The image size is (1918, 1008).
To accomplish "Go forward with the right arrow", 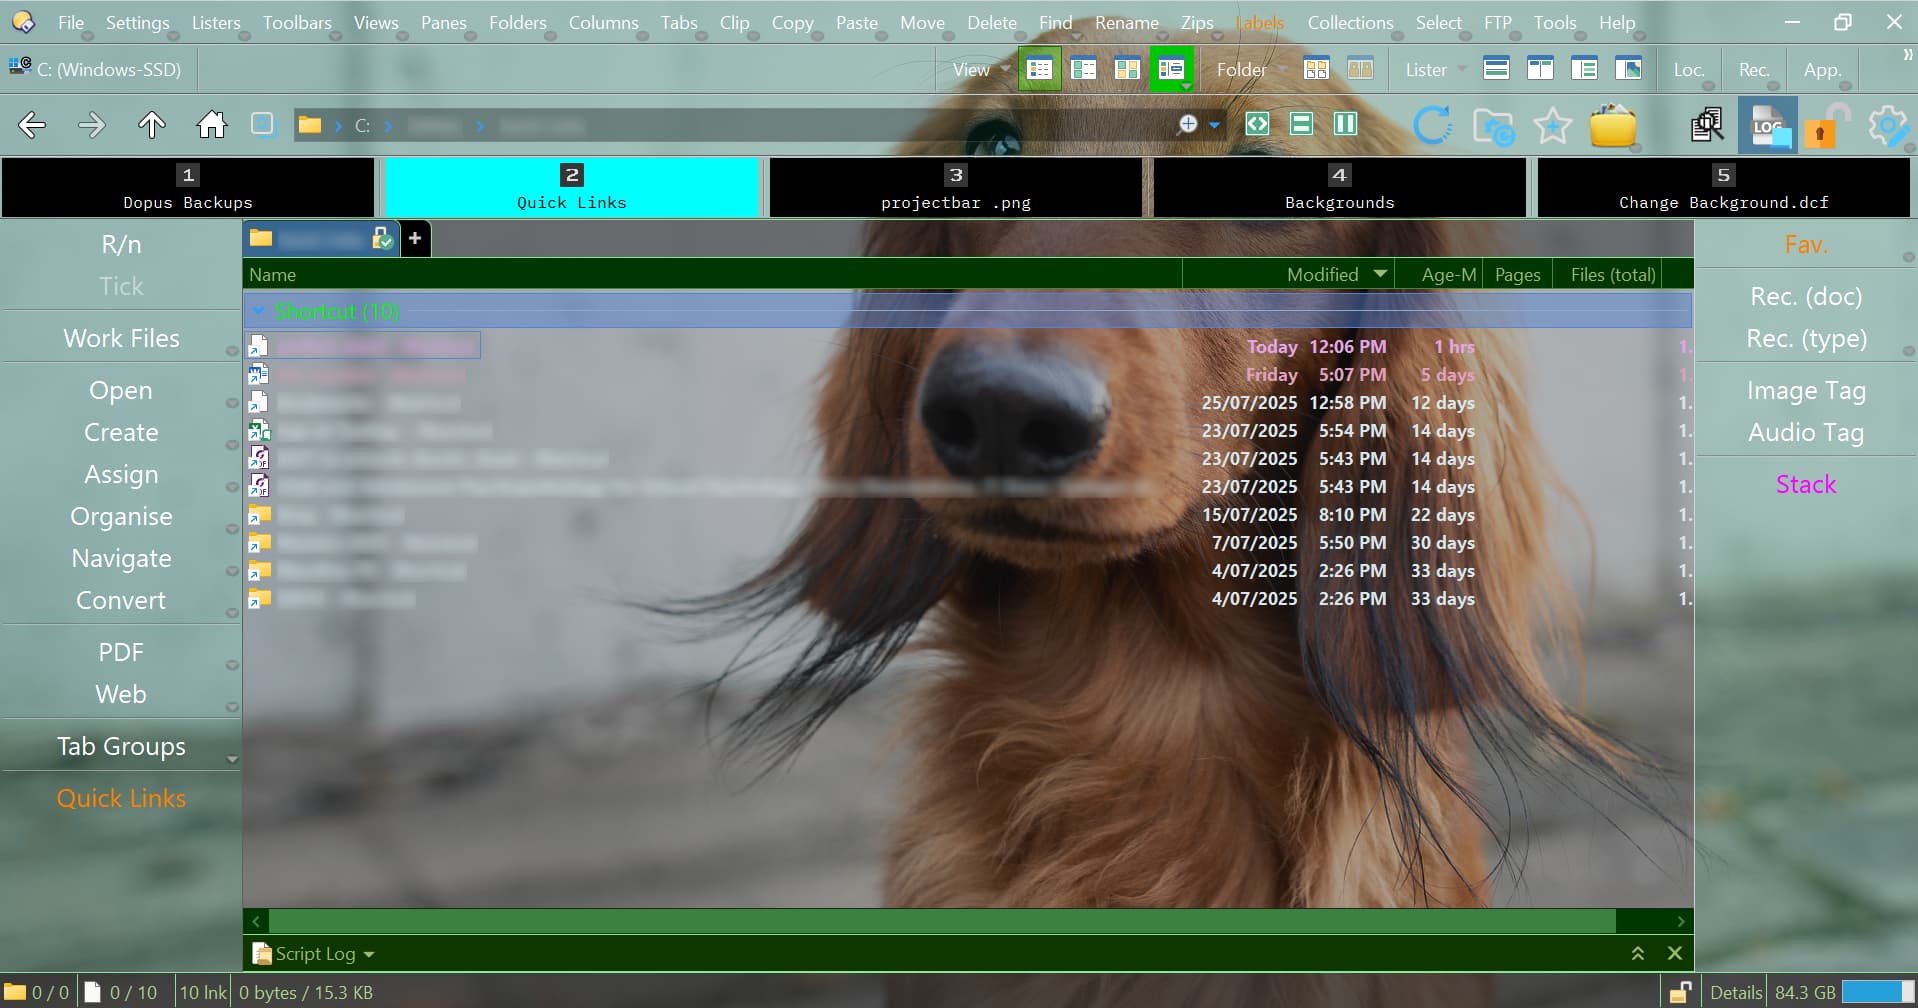I will pyautogui.click(x=91, y=125).
